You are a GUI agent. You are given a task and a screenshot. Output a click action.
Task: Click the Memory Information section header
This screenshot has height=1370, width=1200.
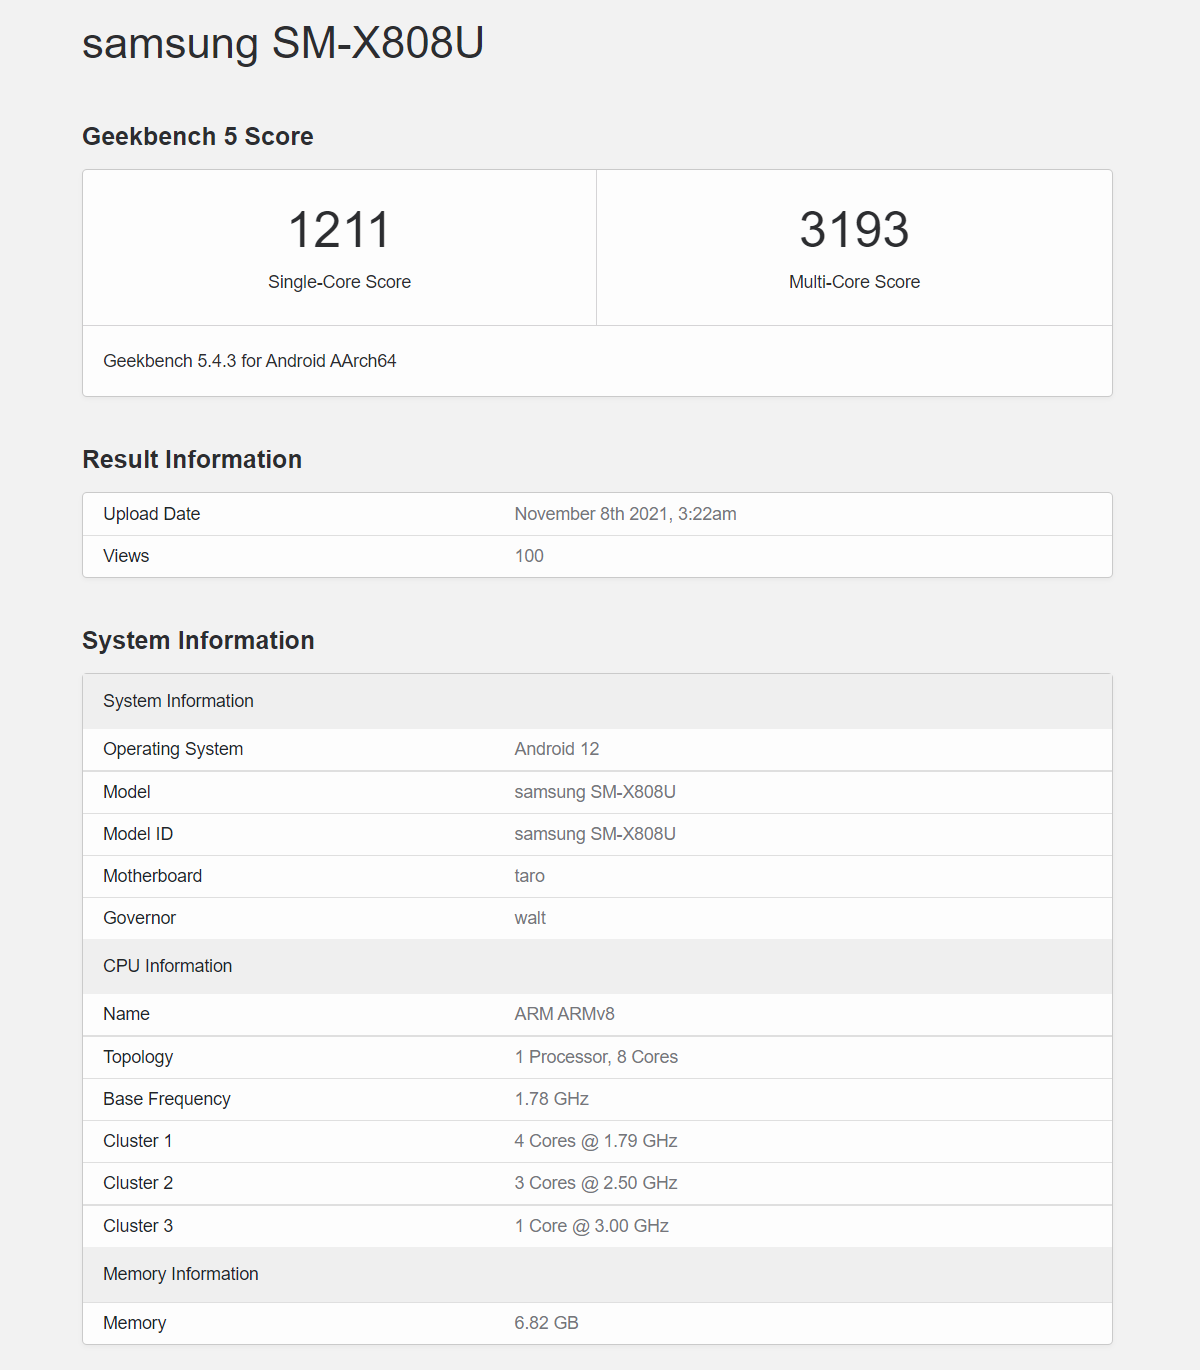tap(181, 1274)
